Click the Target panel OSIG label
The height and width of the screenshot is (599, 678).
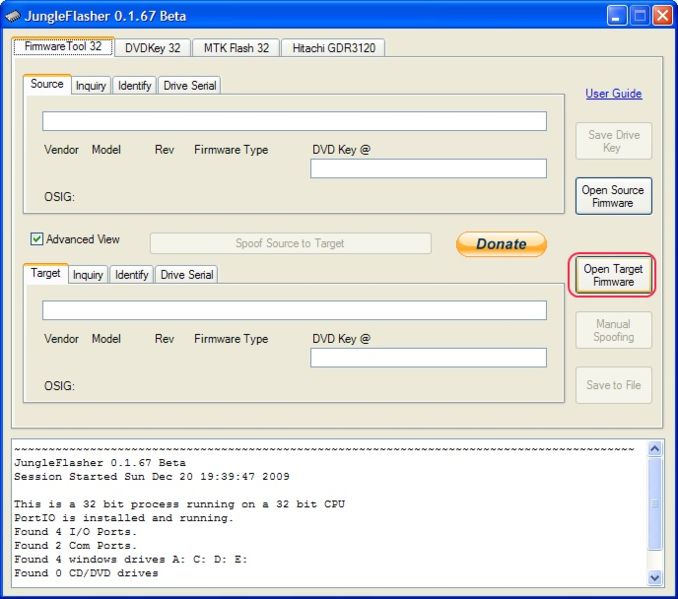tap(59, 386)
